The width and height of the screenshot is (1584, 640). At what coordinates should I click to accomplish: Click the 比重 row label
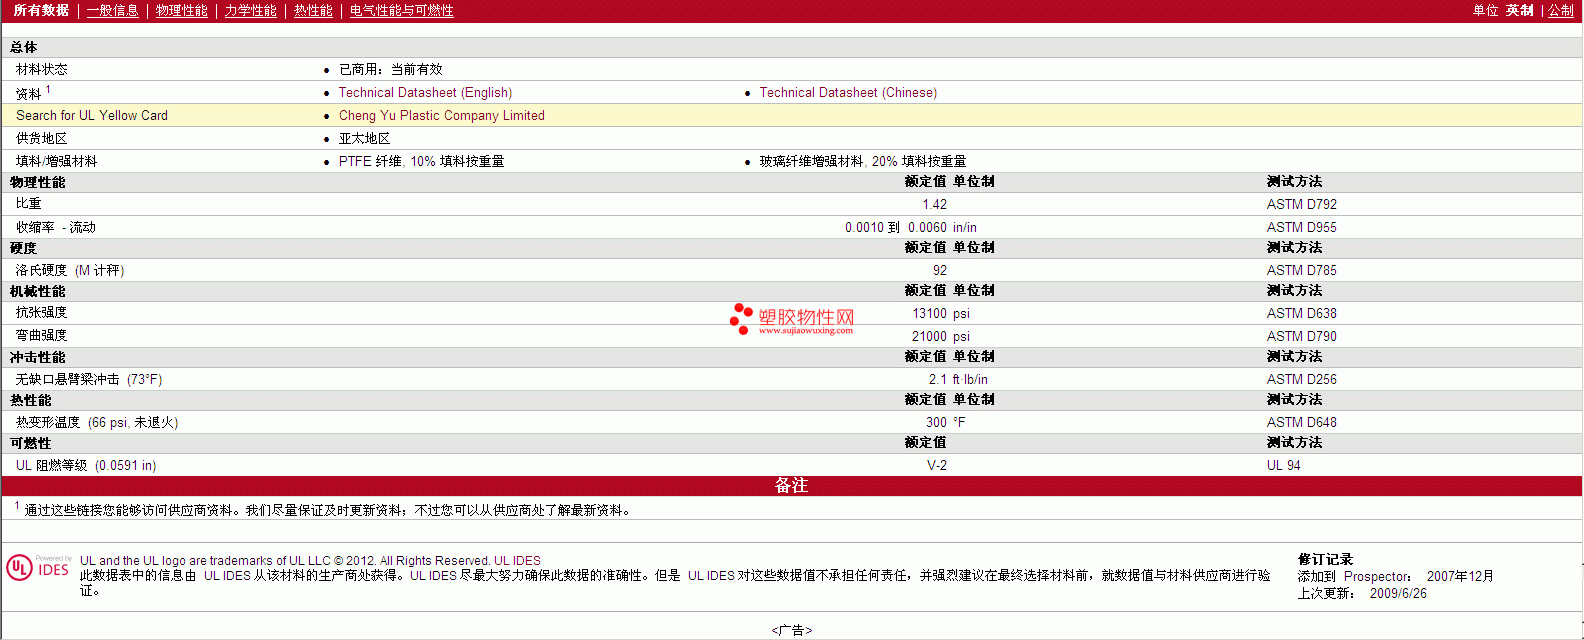29,203
